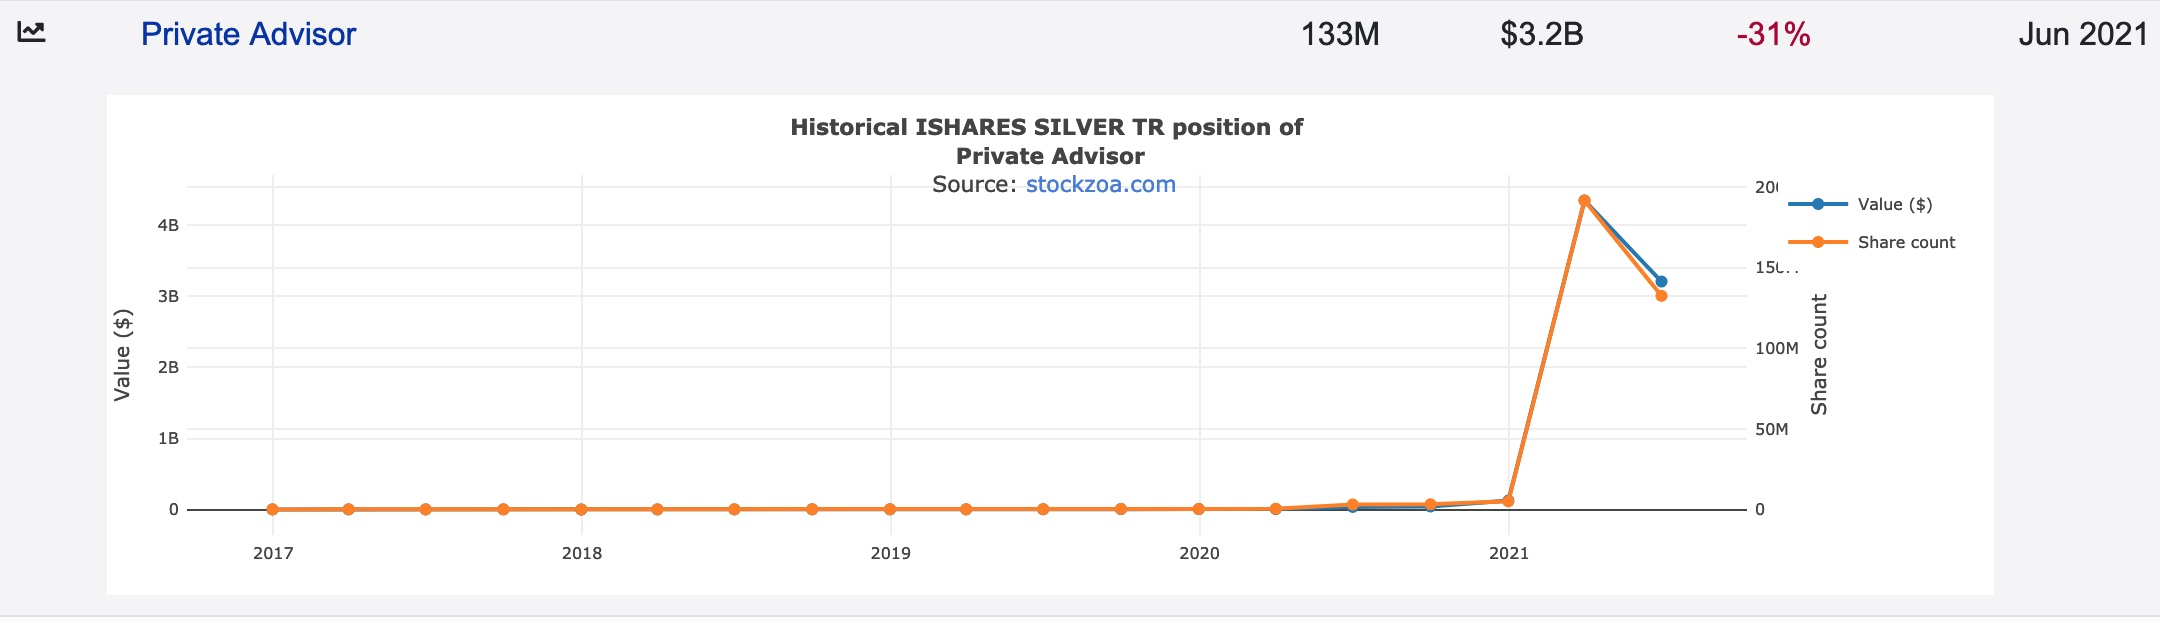The image size is (2168, 622).
Task: Open the Private Advisor link
Action: [248, 34]
